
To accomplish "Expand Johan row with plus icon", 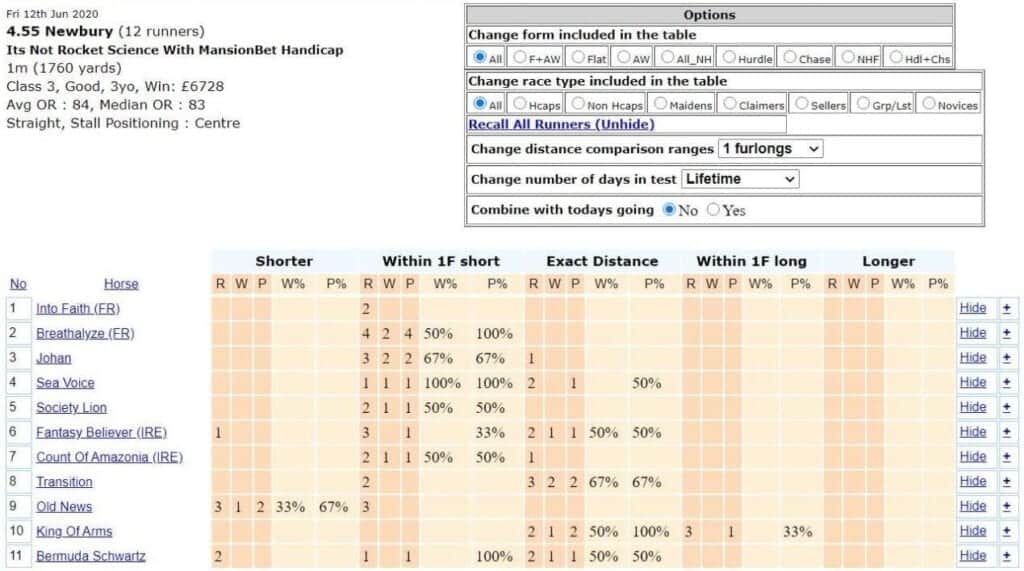I will (1006, 358).
